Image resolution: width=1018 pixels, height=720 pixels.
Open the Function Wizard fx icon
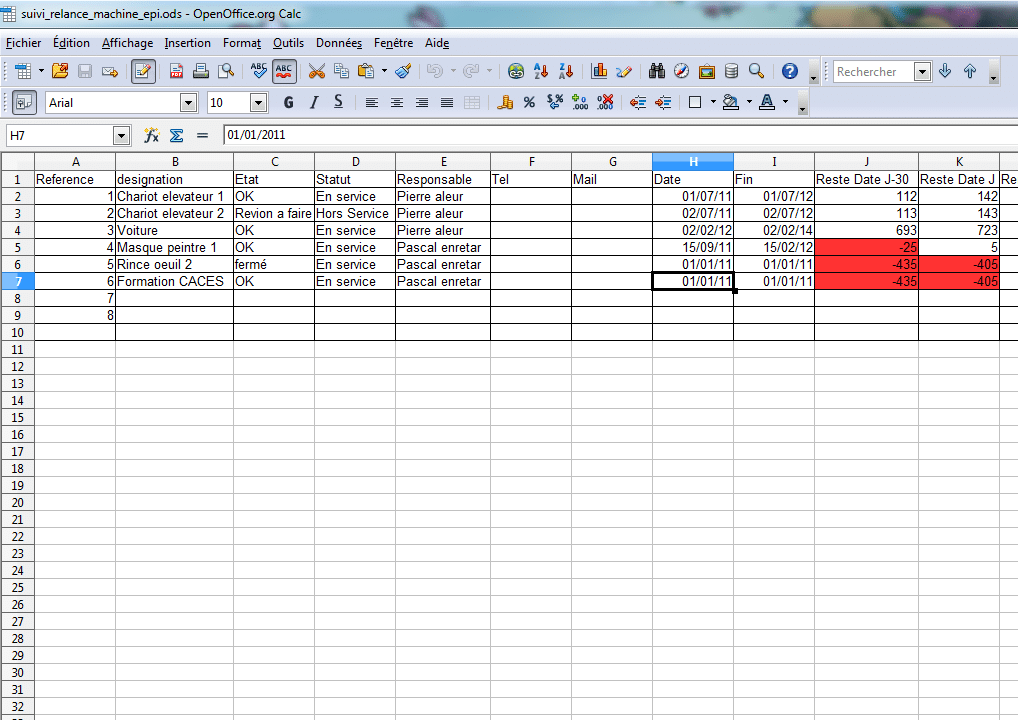click(151, 135)
